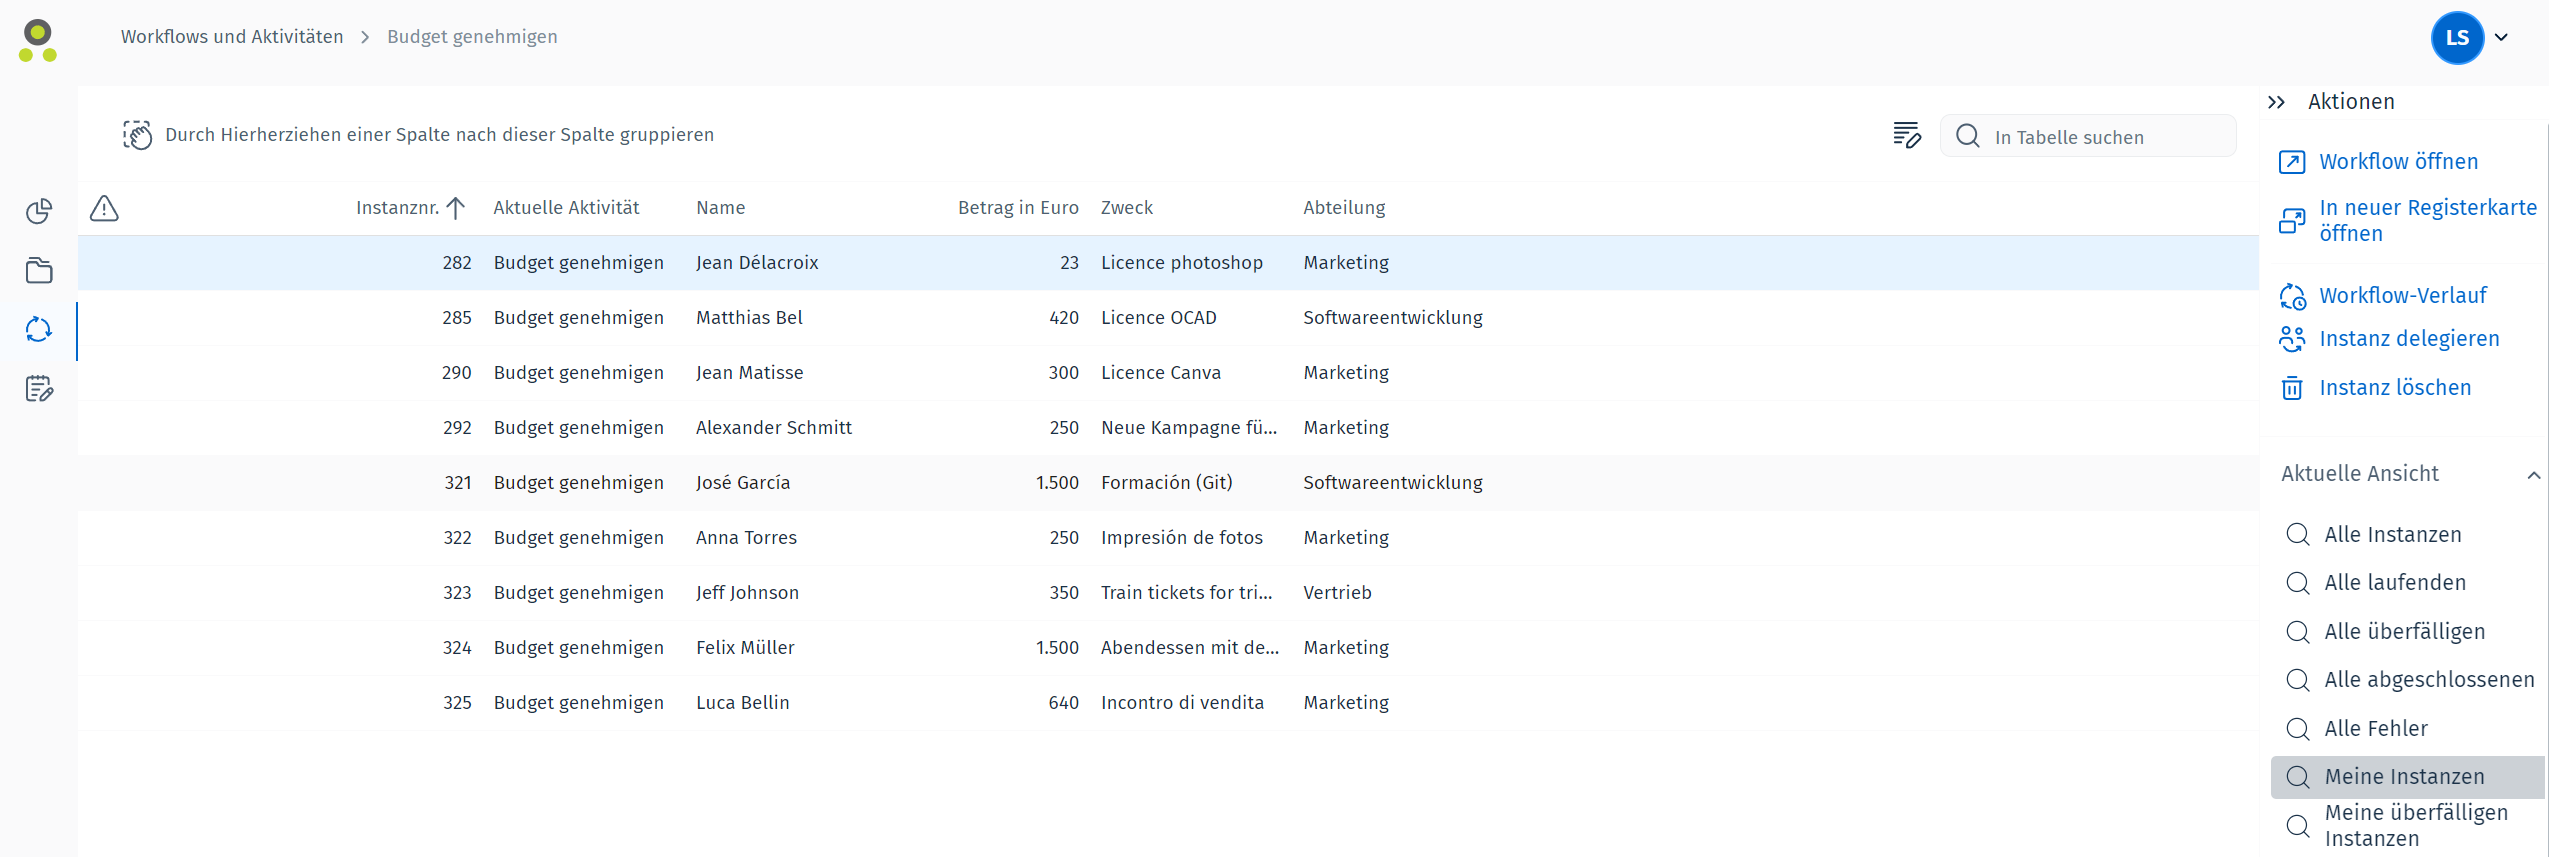This screenshot has width=2549, height=857.
Task: Select Meine überfälligen Instanzen view
Action: 2416,826
